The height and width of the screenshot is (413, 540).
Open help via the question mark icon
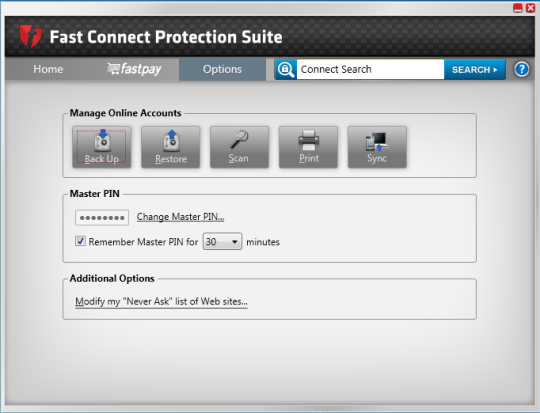point(521,69)
